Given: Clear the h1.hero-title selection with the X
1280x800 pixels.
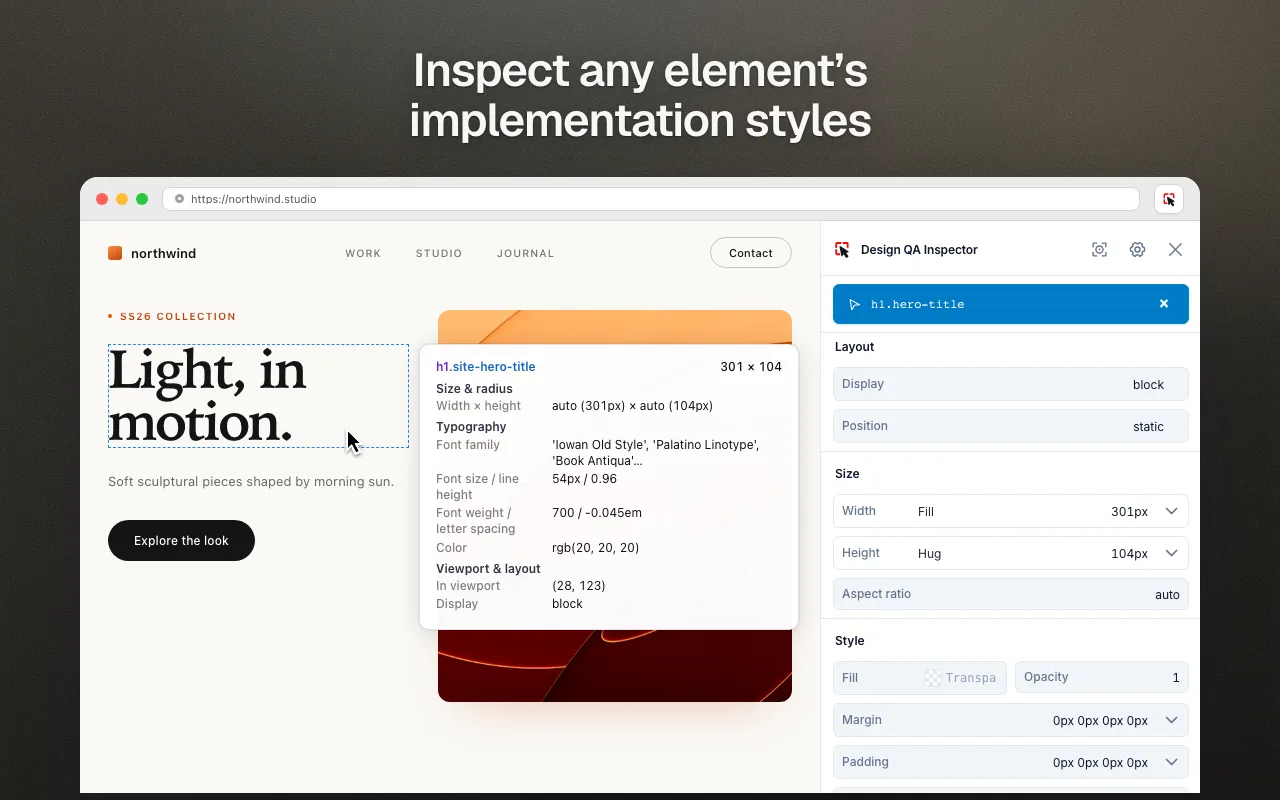Looking at the screenshot, I should coord(1164,304).
